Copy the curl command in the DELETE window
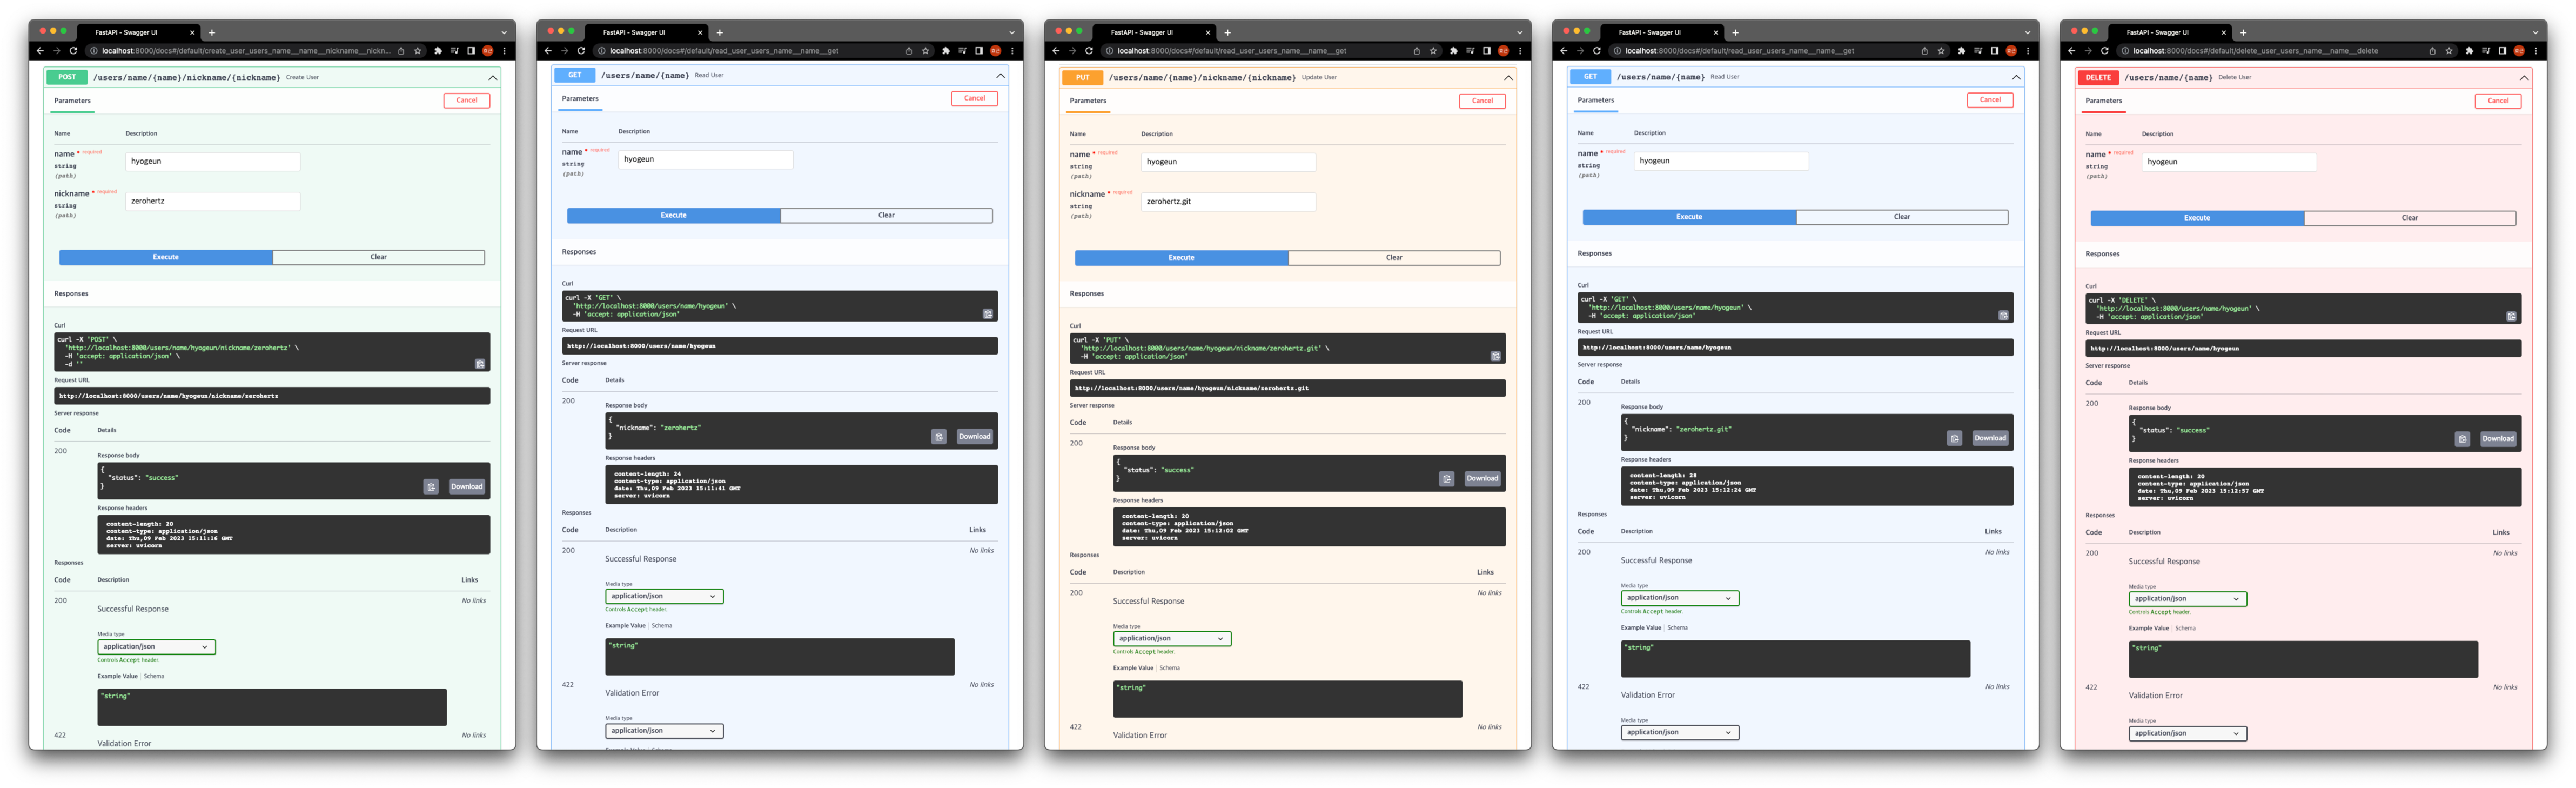 pyautogui.click(x=2511, y=316)
